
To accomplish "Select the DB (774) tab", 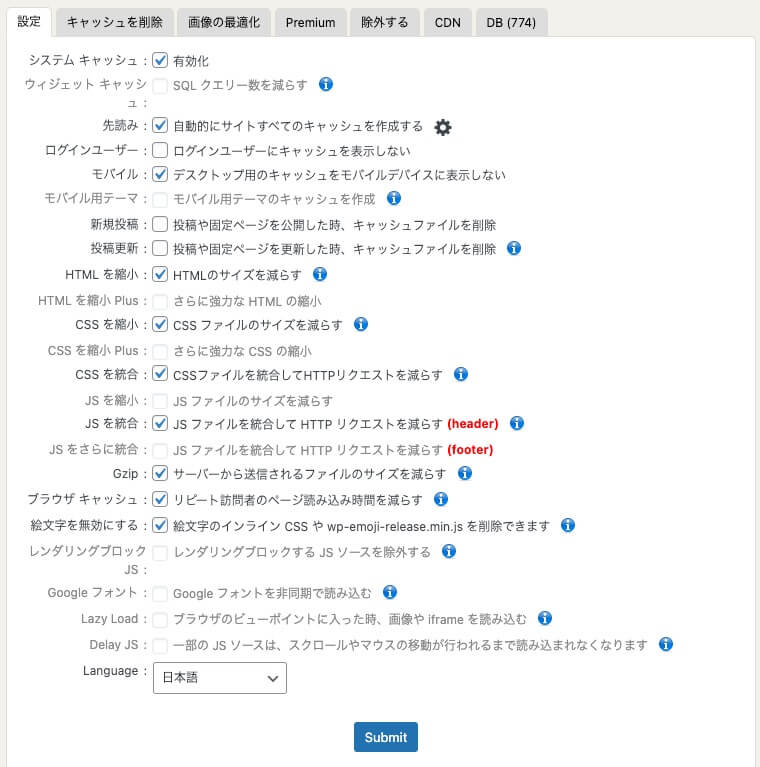I will [511, 23].
